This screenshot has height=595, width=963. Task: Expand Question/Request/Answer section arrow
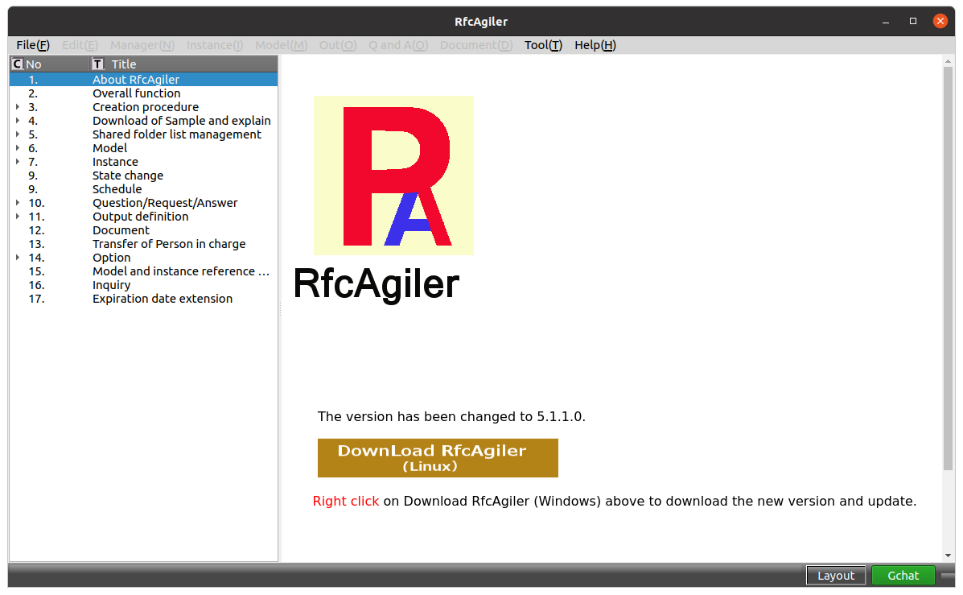tap(17, 203)
